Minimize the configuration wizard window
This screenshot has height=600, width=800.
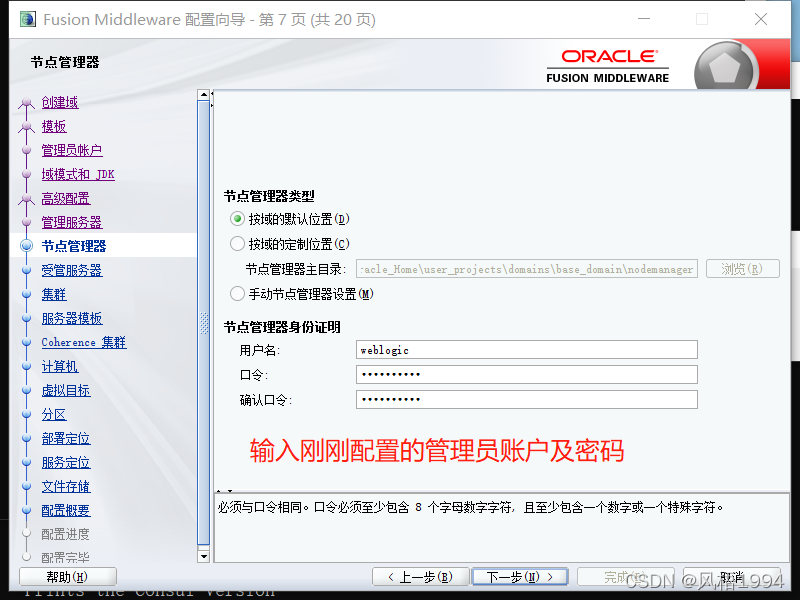click(644, 19)
